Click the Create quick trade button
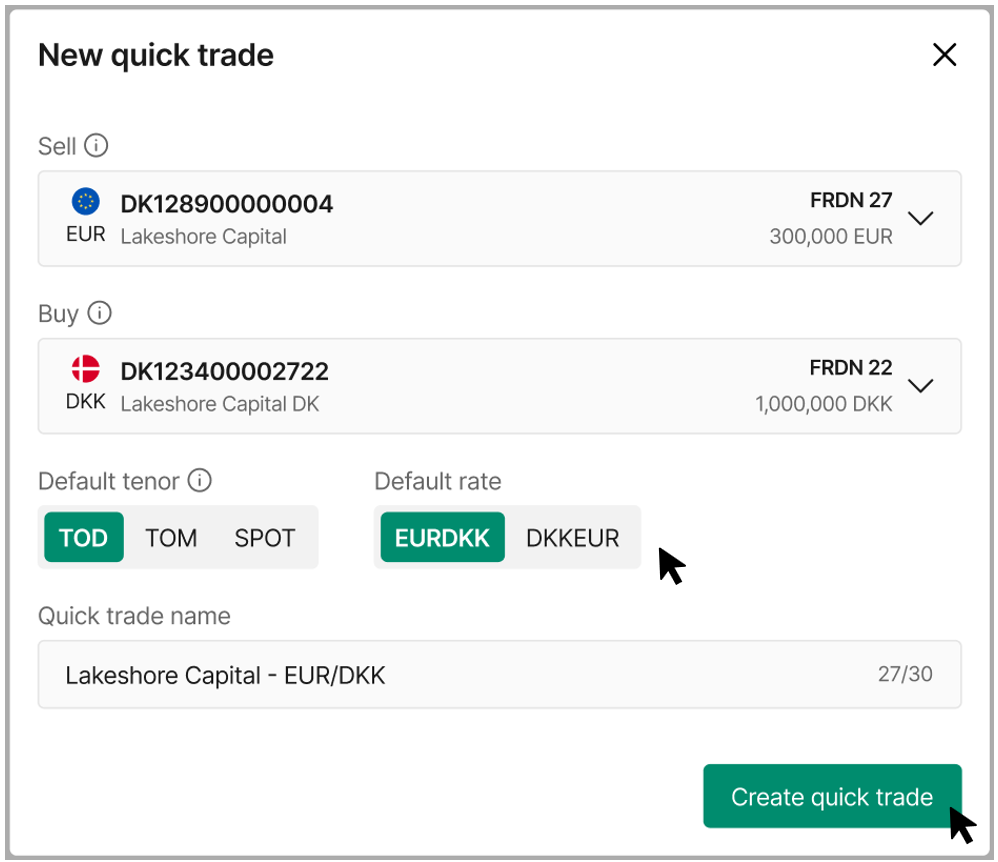This screenshot has width=998, height=862. coord(832,796)
